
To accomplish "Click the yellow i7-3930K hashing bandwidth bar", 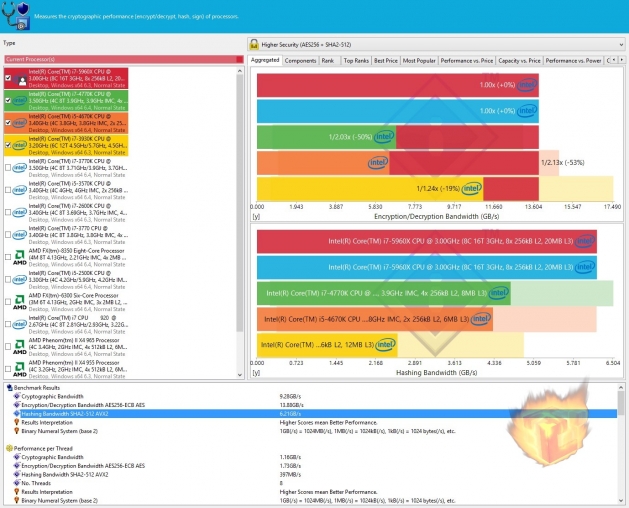I will (327, 345).
